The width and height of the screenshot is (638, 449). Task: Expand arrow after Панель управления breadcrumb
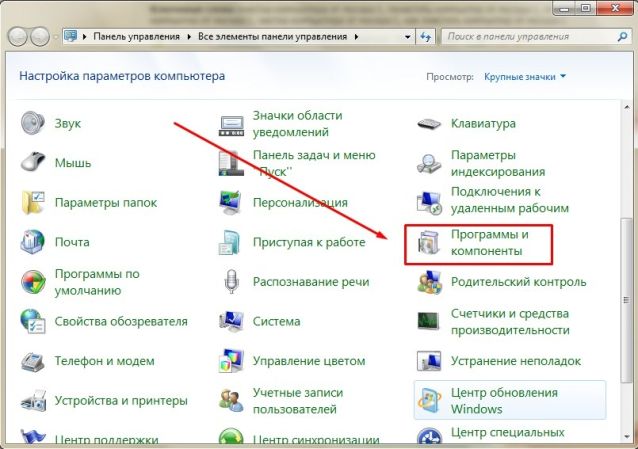(x=189, y=37)
